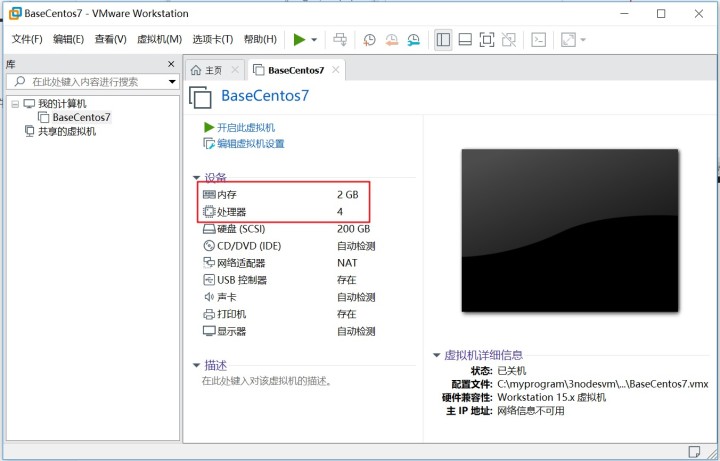Revert virtual machine to snapshot icon
The image size is (720, 461).
point(391,40)
